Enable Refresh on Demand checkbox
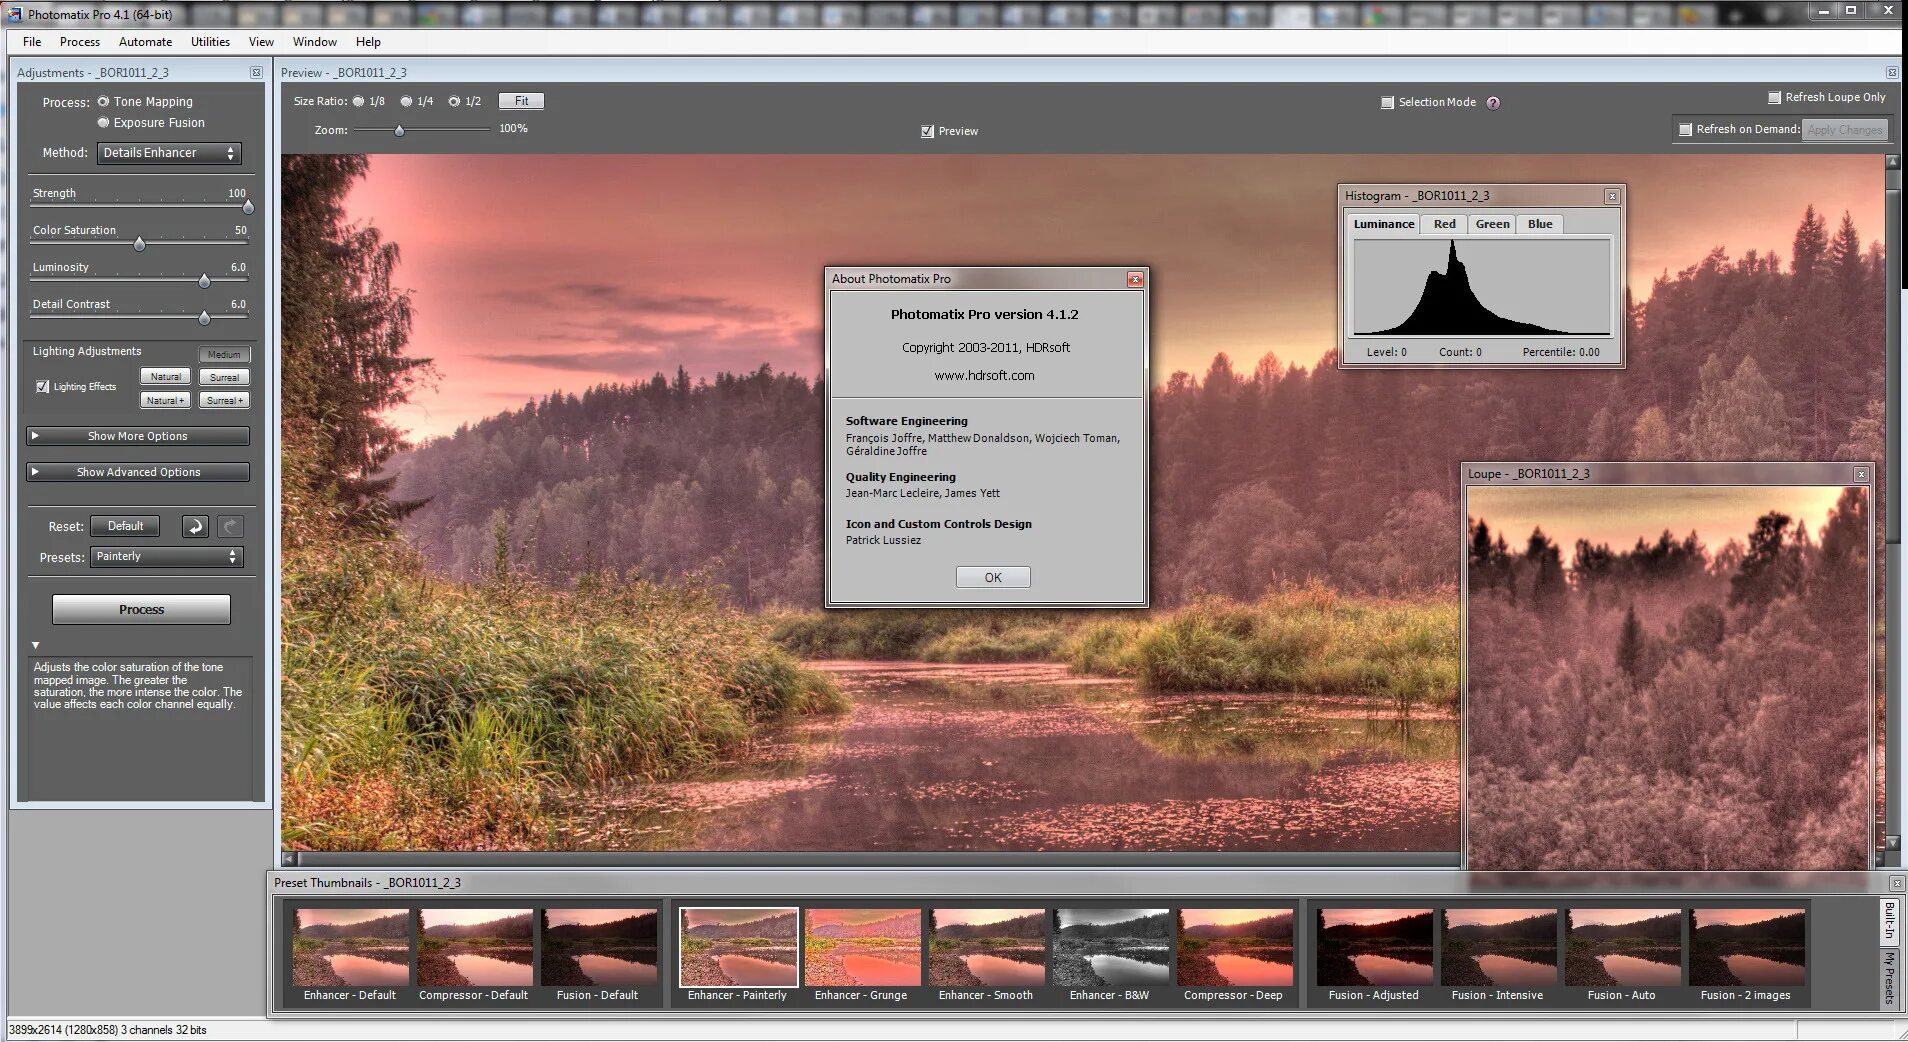This screenshot has height=1042, width=1908. point(1685,130)
